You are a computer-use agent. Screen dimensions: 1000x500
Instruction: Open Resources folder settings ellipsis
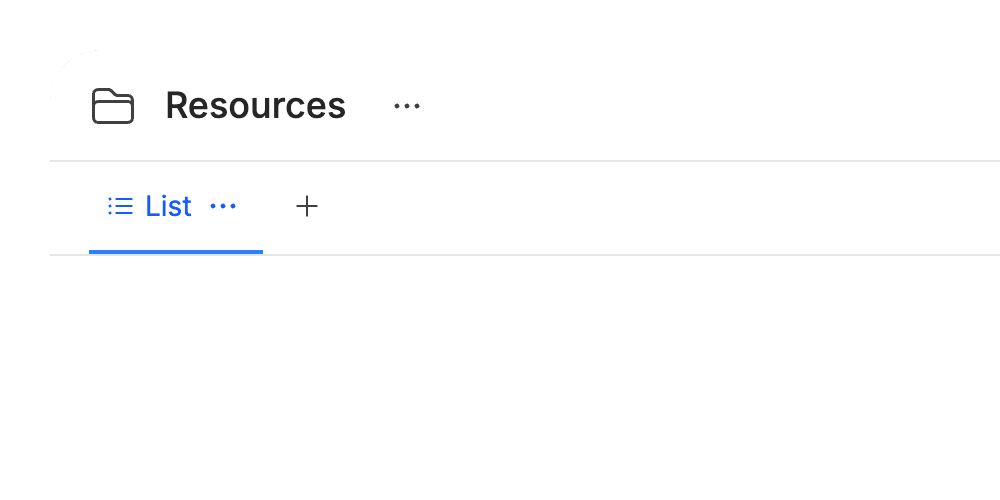coord(407,106)
